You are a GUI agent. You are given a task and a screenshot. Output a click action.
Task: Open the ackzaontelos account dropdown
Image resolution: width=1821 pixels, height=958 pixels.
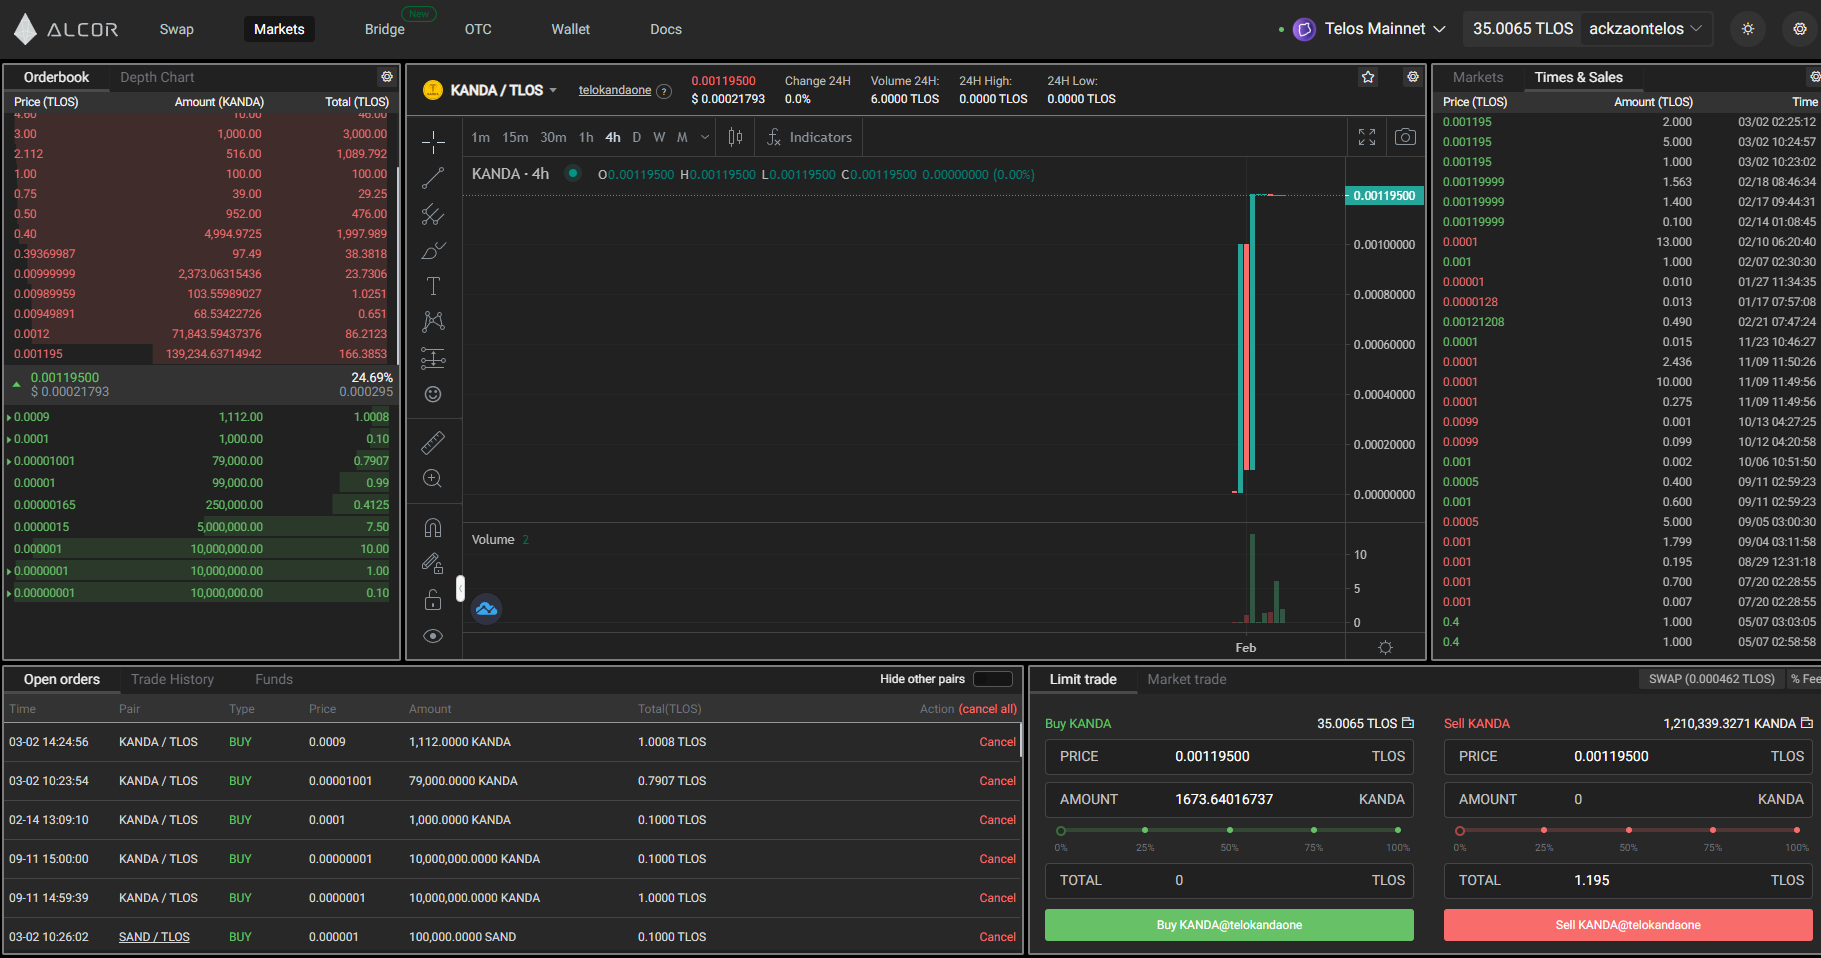pos(1645,29)
